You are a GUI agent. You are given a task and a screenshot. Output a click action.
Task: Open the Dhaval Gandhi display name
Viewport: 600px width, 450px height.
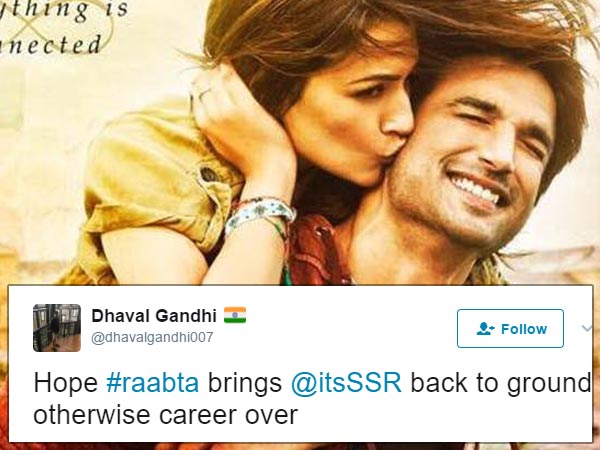coord(154,316)
